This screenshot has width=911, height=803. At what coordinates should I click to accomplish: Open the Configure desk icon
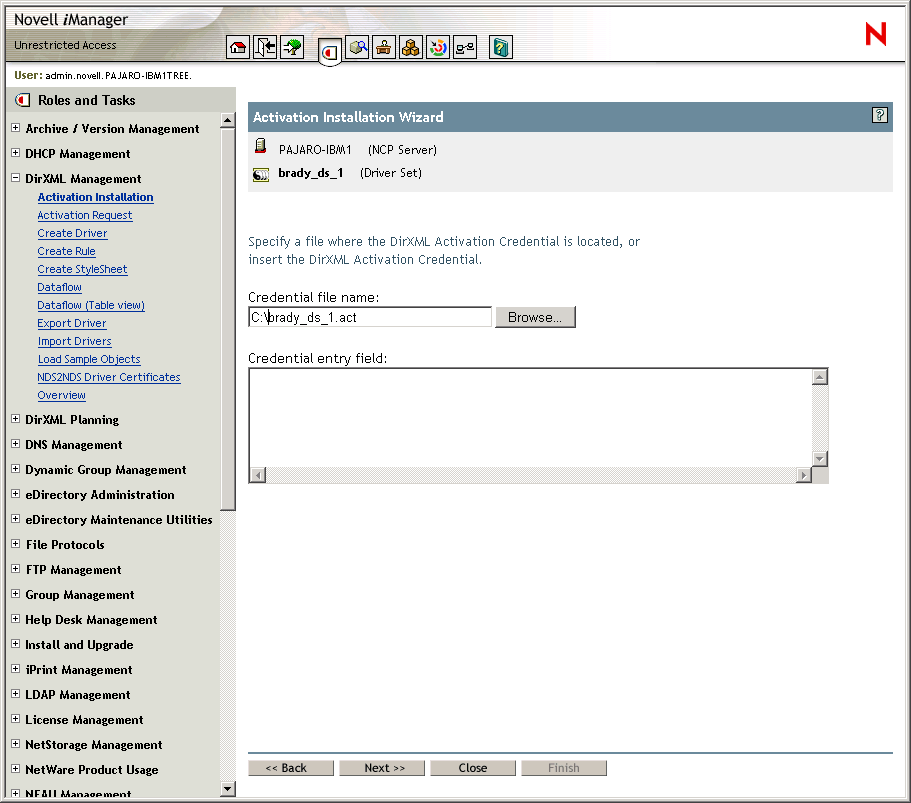coord(384,46)
